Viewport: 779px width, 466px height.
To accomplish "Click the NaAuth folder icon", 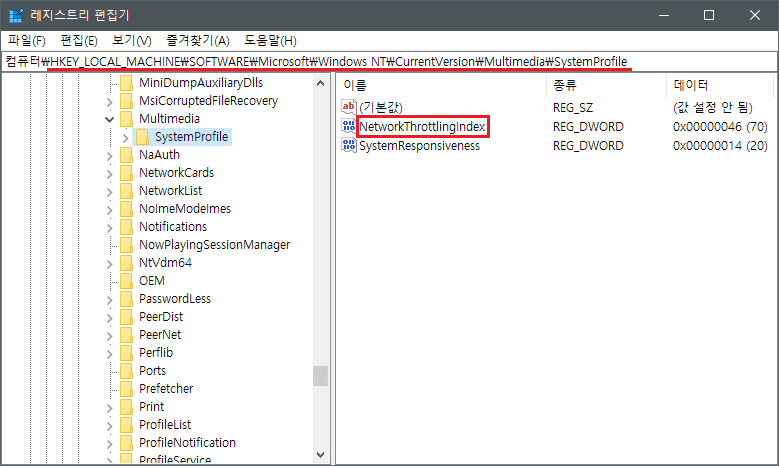I will pos(127,155).
